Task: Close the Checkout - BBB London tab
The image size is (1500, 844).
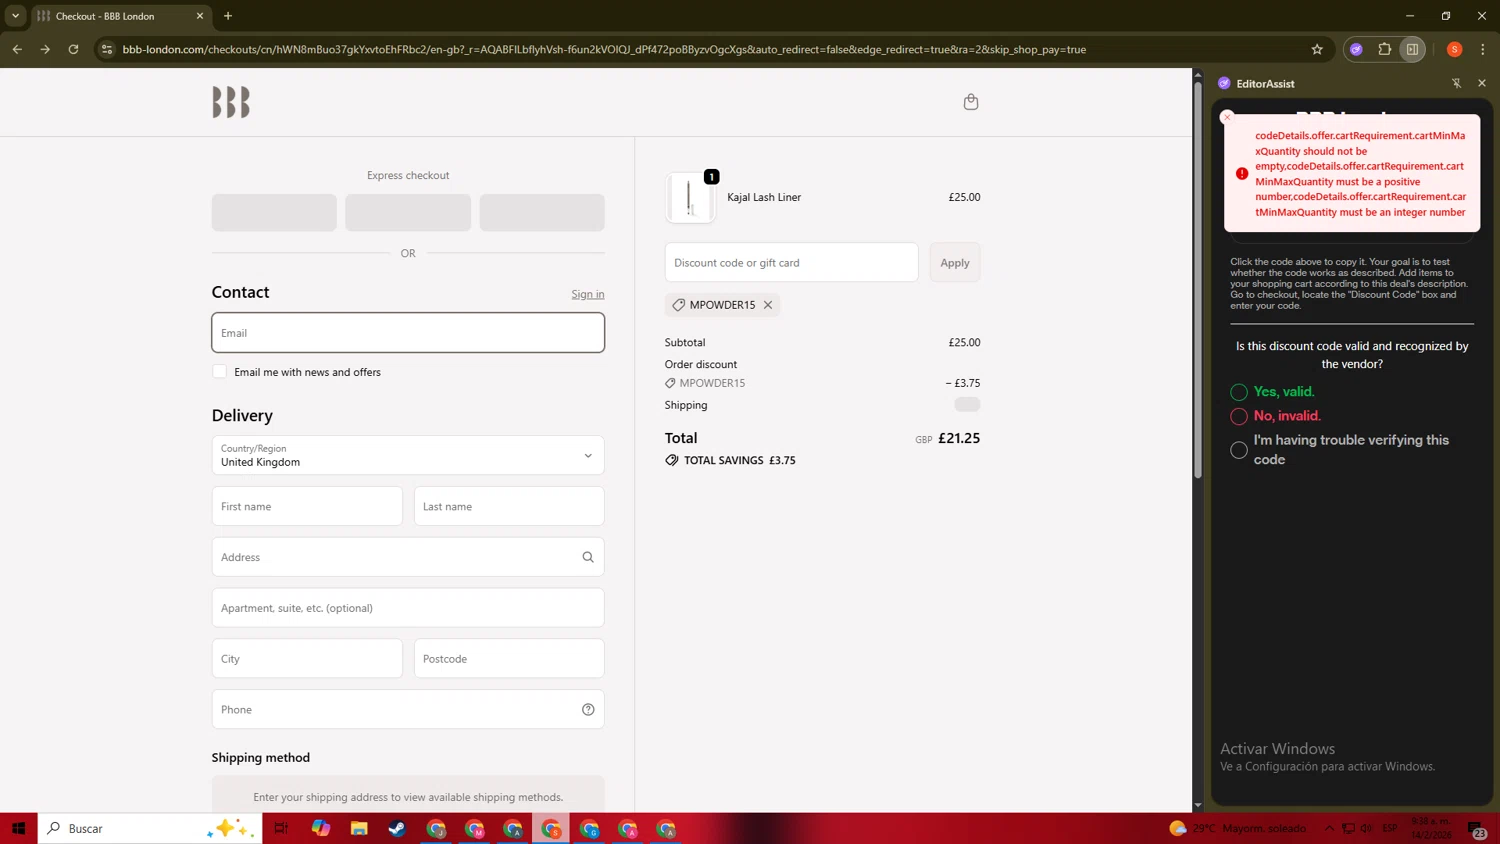Action: pyautogui.click(x=199, y=16)
